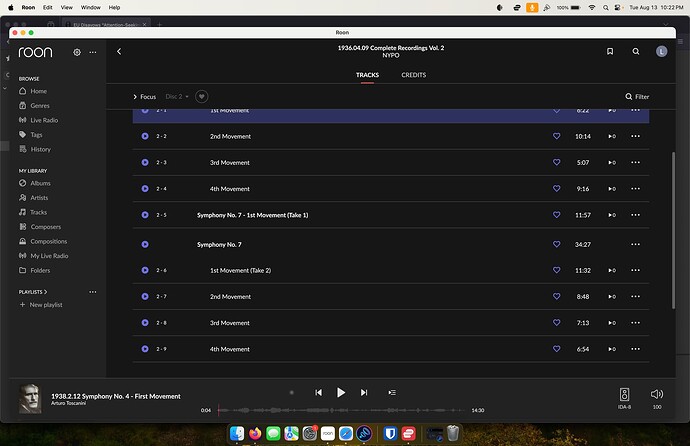Screen dimensions: 690x446
Task: Open History in sidebar
Action: click(x=35, y=149)
